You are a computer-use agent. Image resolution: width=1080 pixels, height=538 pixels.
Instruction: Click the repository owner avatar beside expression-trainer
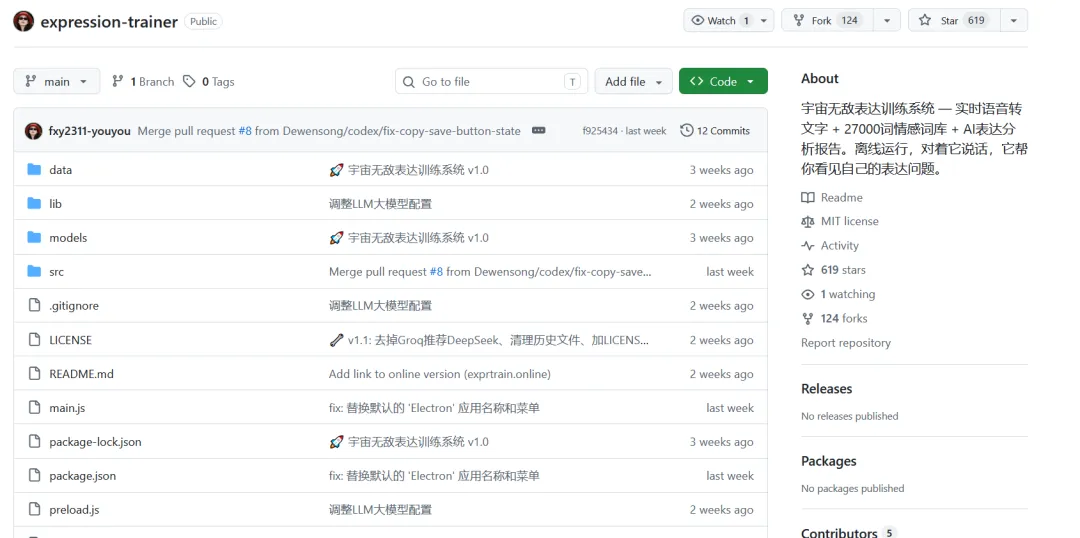(23, 21)
